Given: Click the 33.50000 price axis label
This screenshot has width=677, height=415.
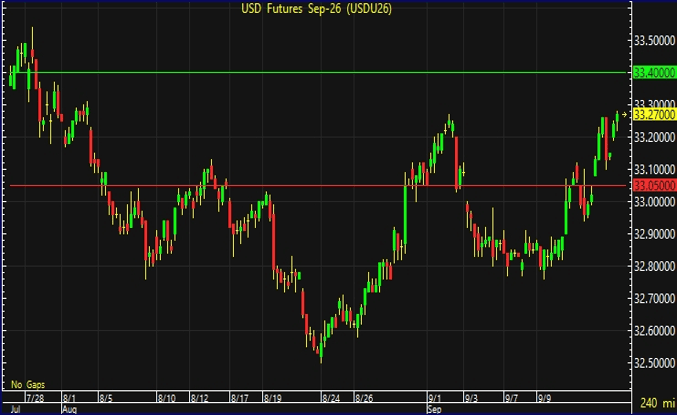Looking at the screenshot, I should pyautogui.click(x=654, y=41).
